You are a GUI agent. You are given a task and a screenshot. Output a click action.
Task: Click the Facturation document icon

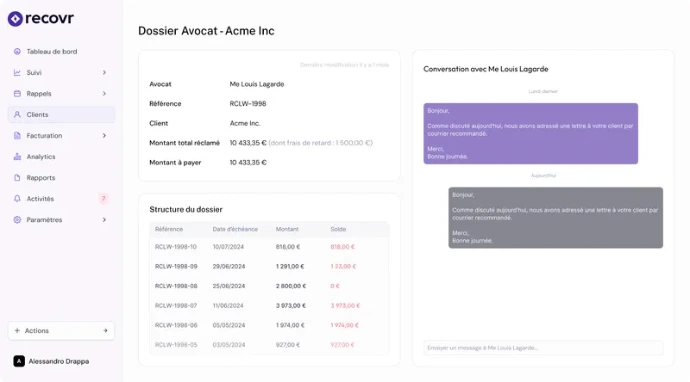tap(17, 136)
